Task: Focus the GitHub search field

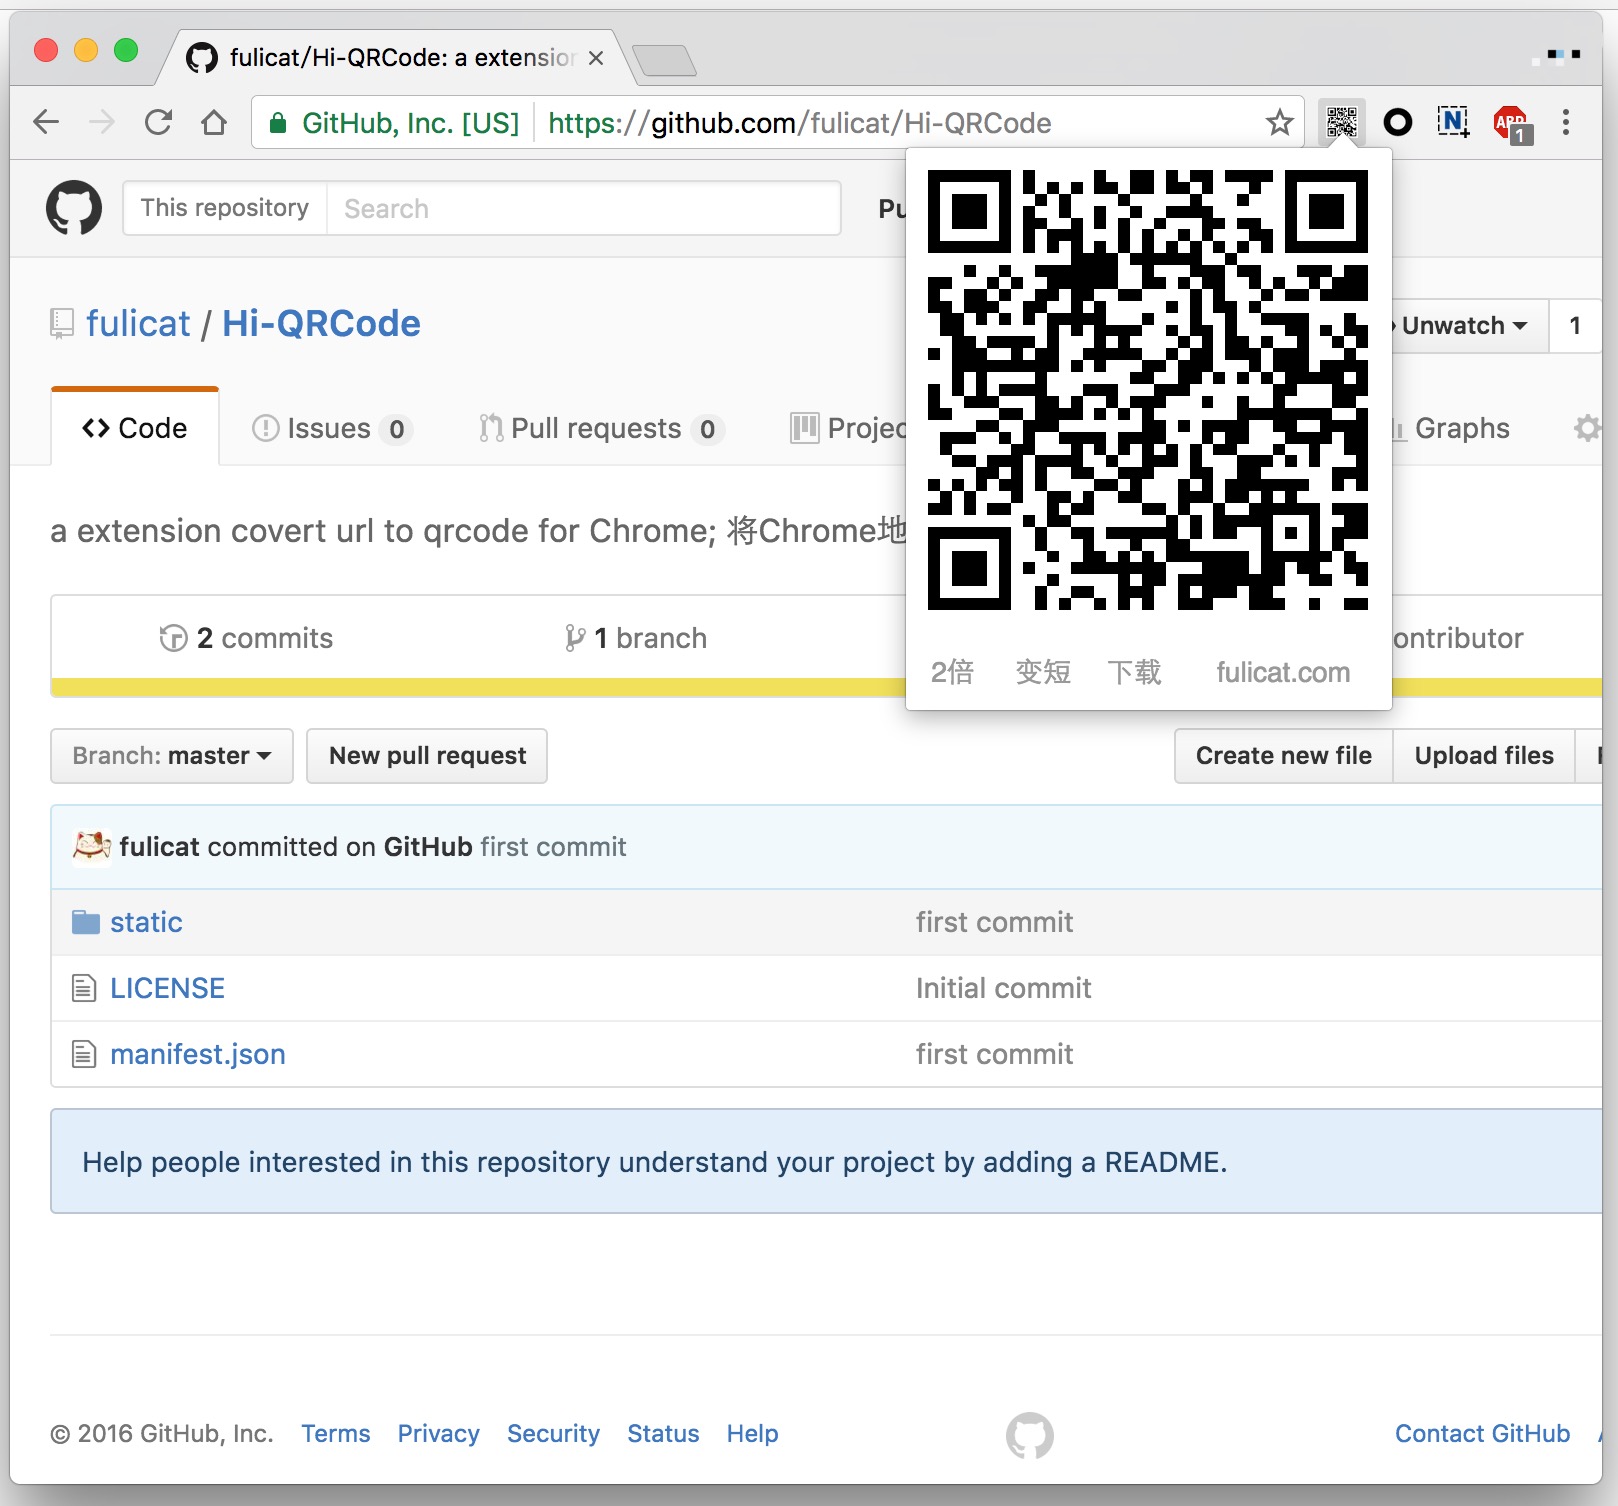Action: 584,208
